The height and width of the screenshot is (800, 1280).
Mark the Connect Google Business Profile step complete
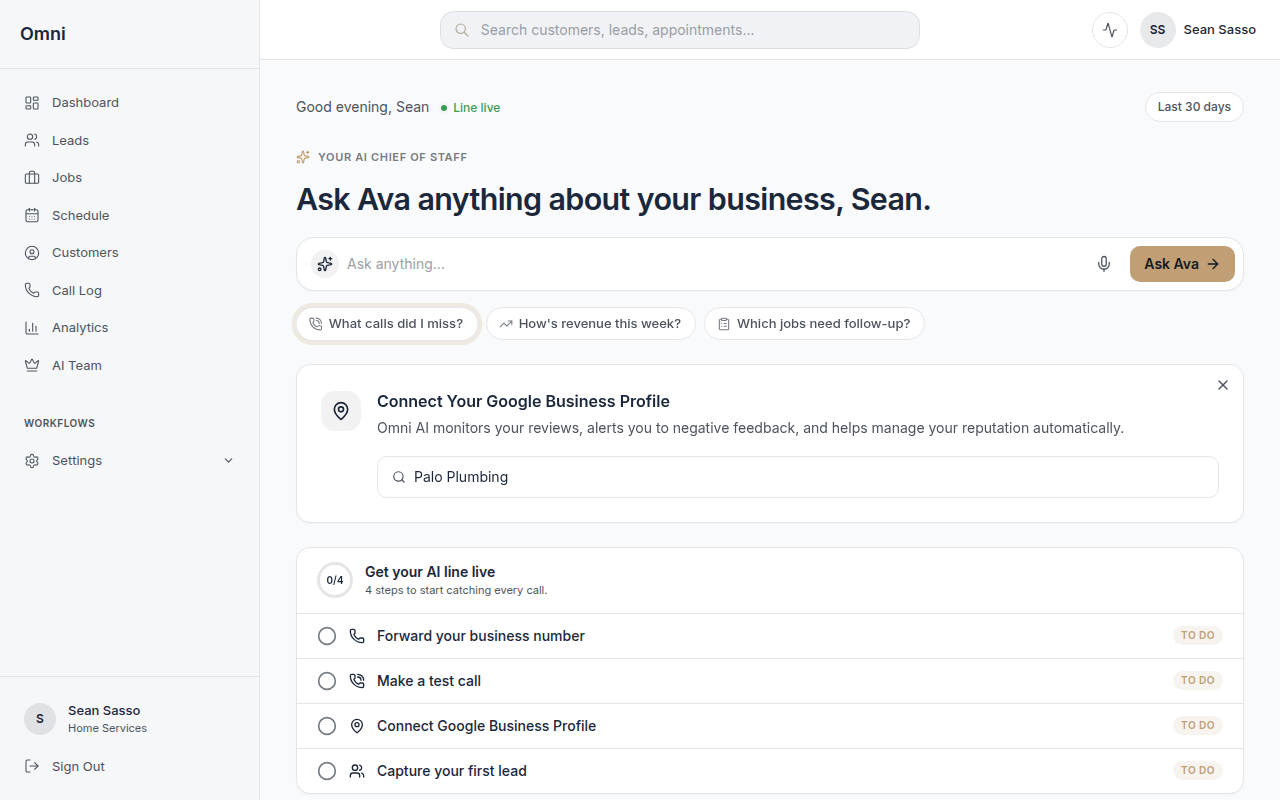pyautogui.click(x=327, y=726)
